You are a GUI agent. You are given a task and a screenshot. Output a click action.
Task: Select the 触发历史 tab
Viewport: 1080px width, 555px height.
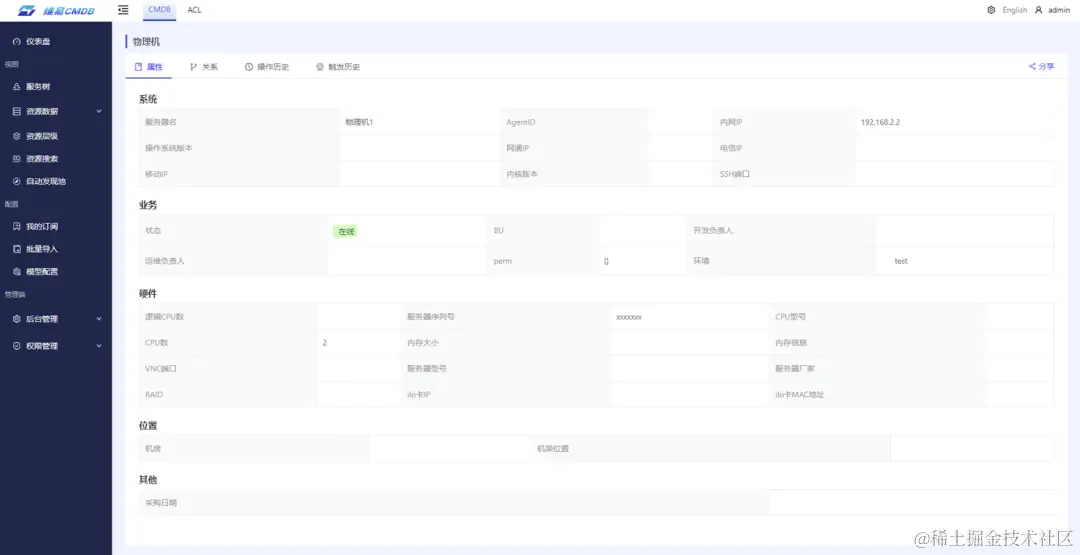tap(338, 67)
